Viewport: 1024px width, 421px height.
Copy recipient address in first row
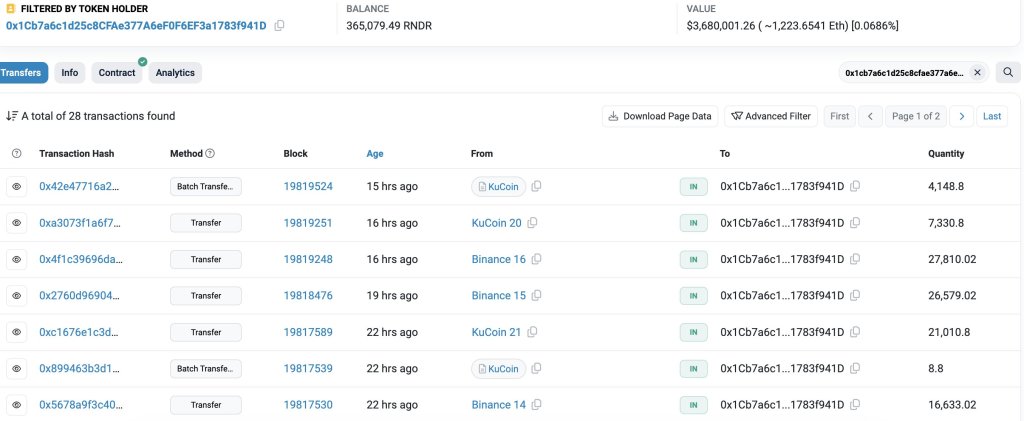click(x=855, y=187)
